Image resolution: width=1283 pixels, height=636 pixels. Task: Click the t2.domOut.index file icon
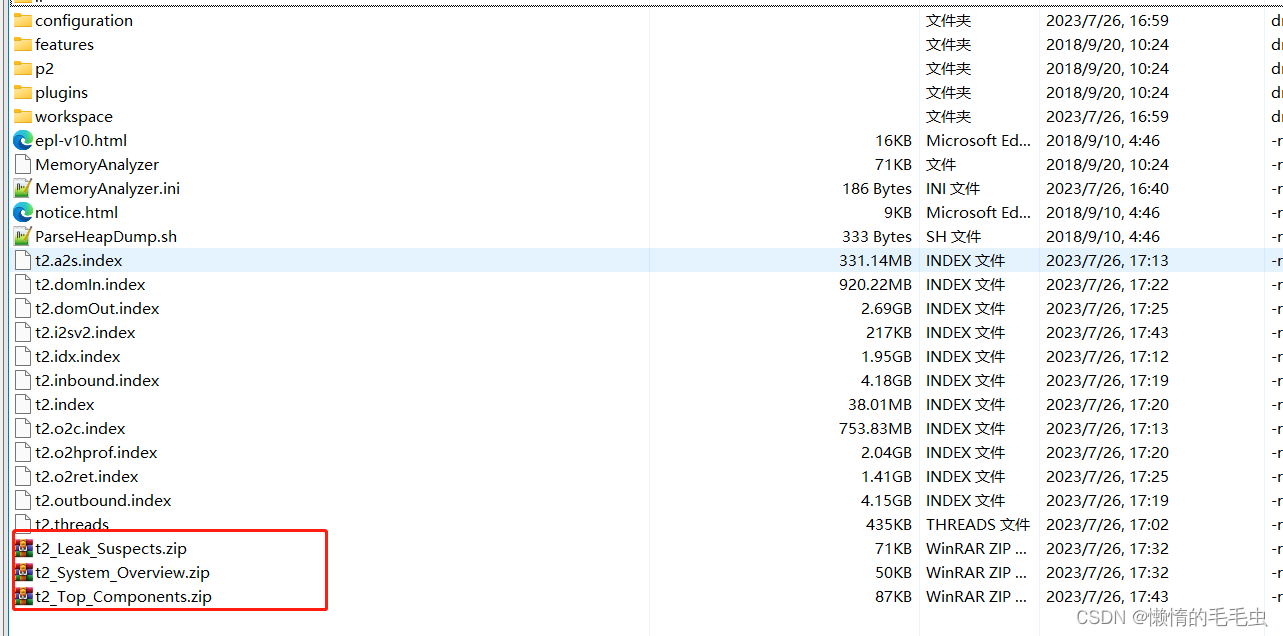click(22, 308)
